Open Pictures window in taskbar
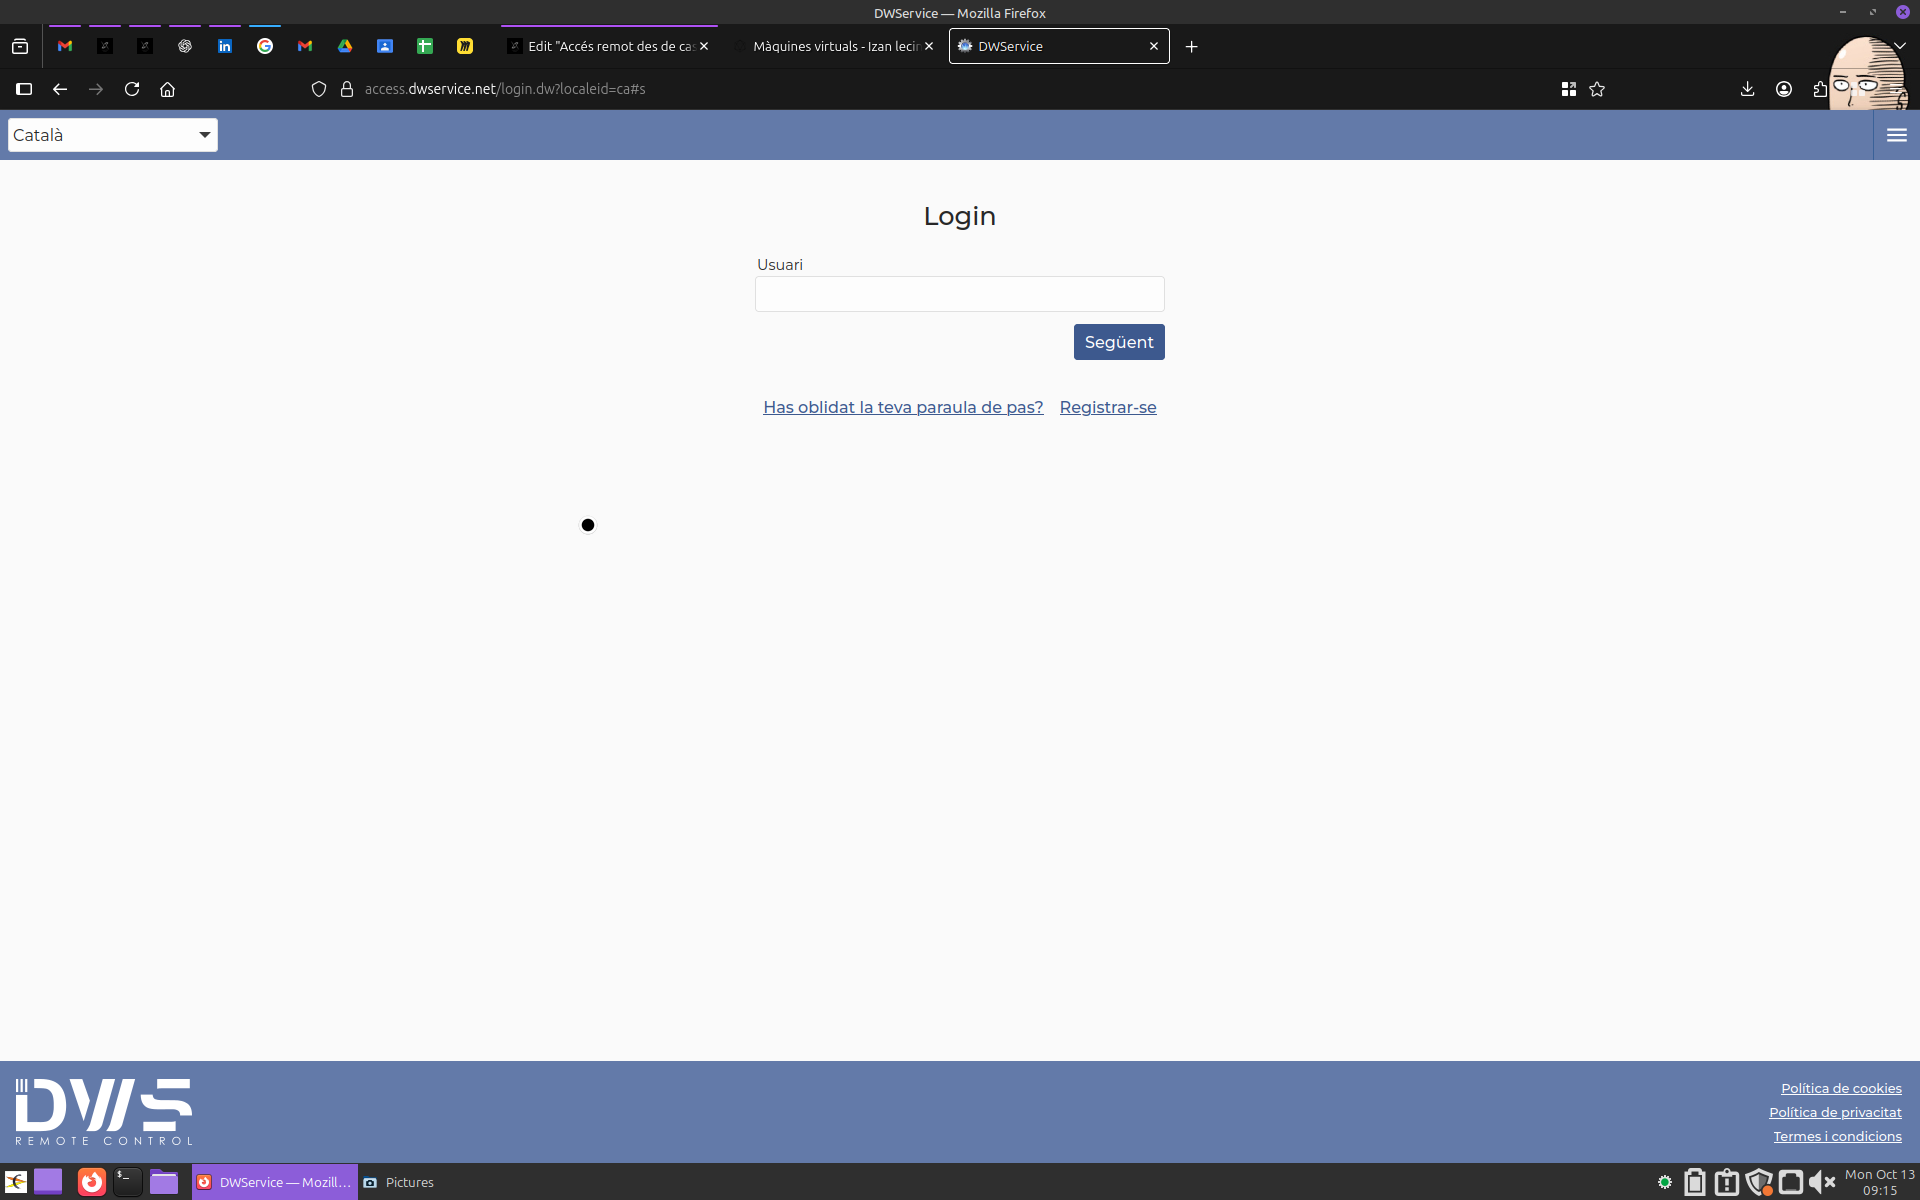 coord(399,1182)
